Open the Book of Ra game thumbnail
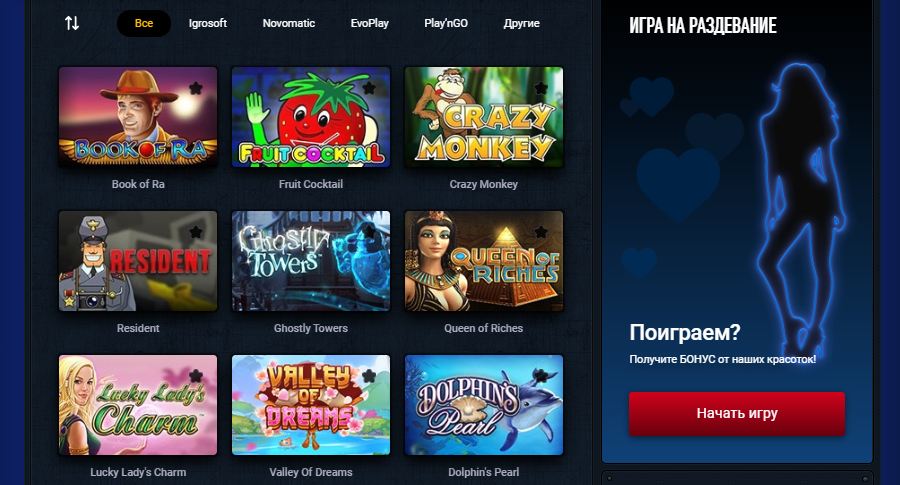Image resolution: width=900 pixels, height=485 pixels. tap(138, 117)
